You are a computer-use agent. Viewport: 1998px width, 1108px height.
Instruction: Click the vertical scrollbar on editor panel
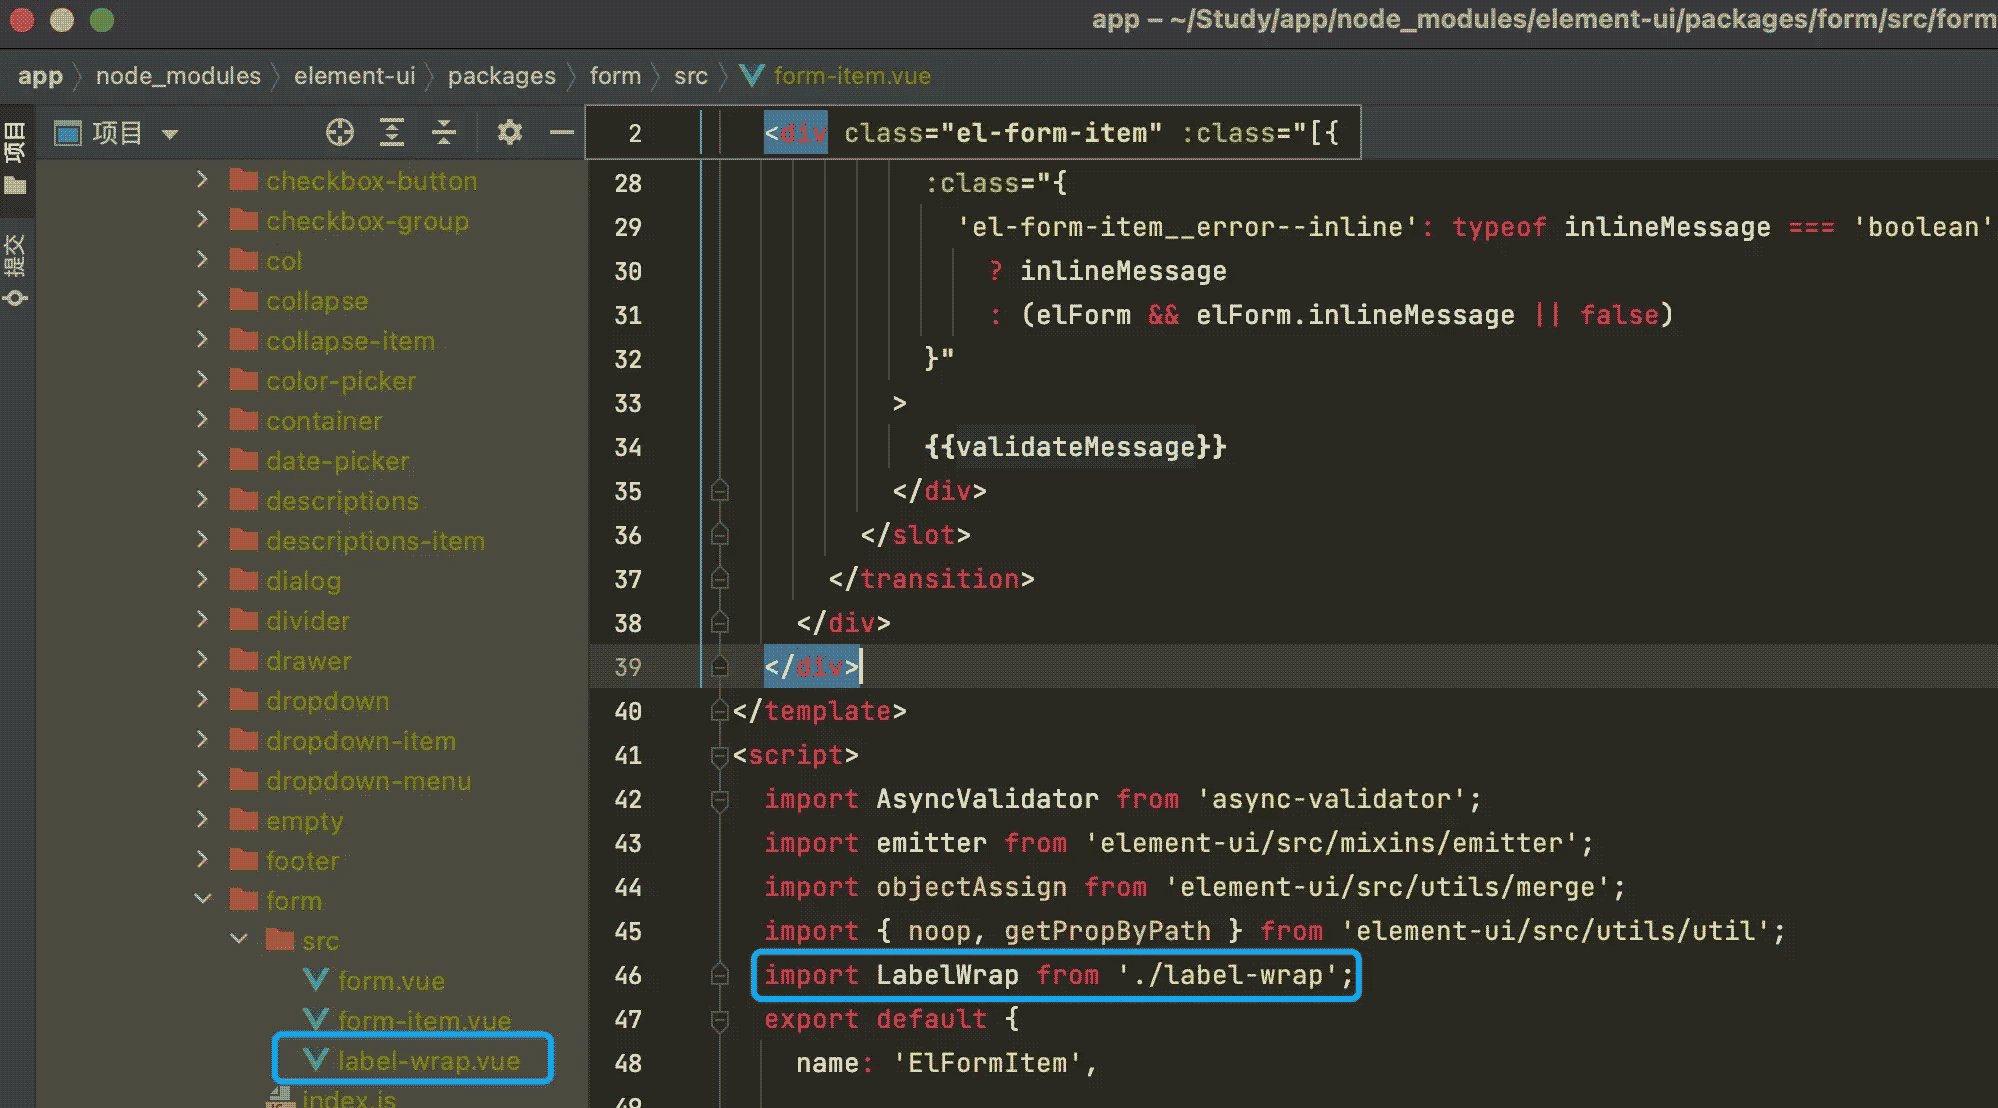click(1986, 671)
